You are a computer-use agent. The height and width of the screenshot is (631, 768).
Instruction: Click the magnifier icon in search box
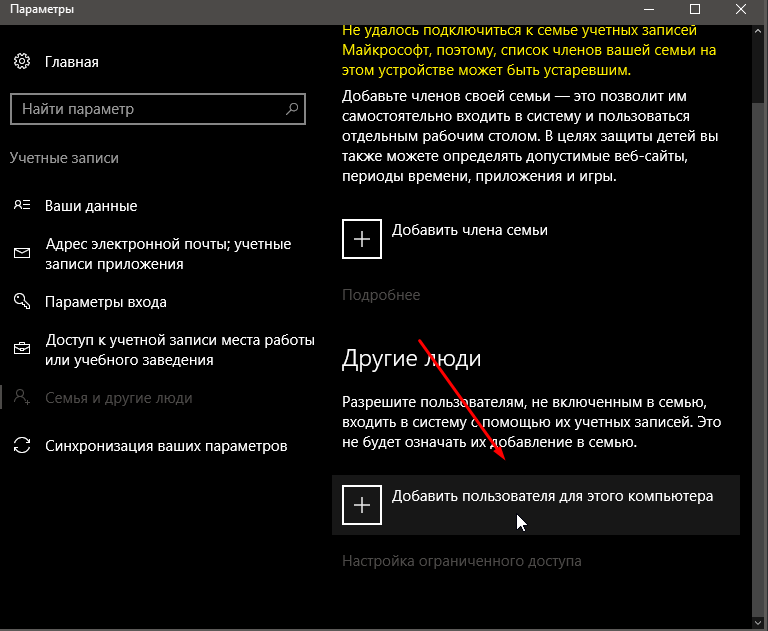pos(292,108)
